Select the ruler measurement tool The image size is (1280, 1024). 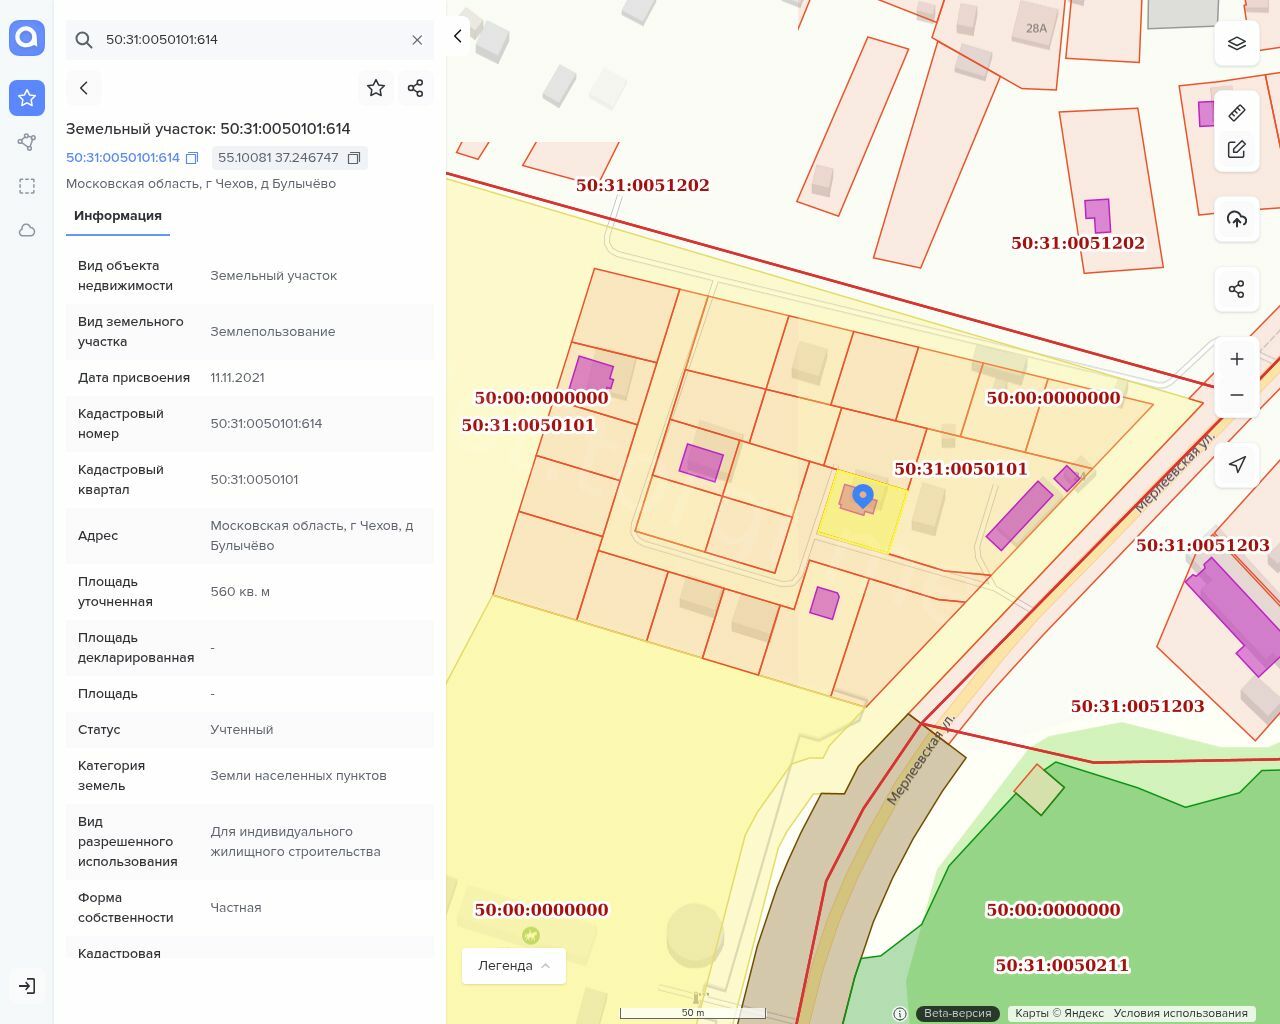pos(1237,113)
